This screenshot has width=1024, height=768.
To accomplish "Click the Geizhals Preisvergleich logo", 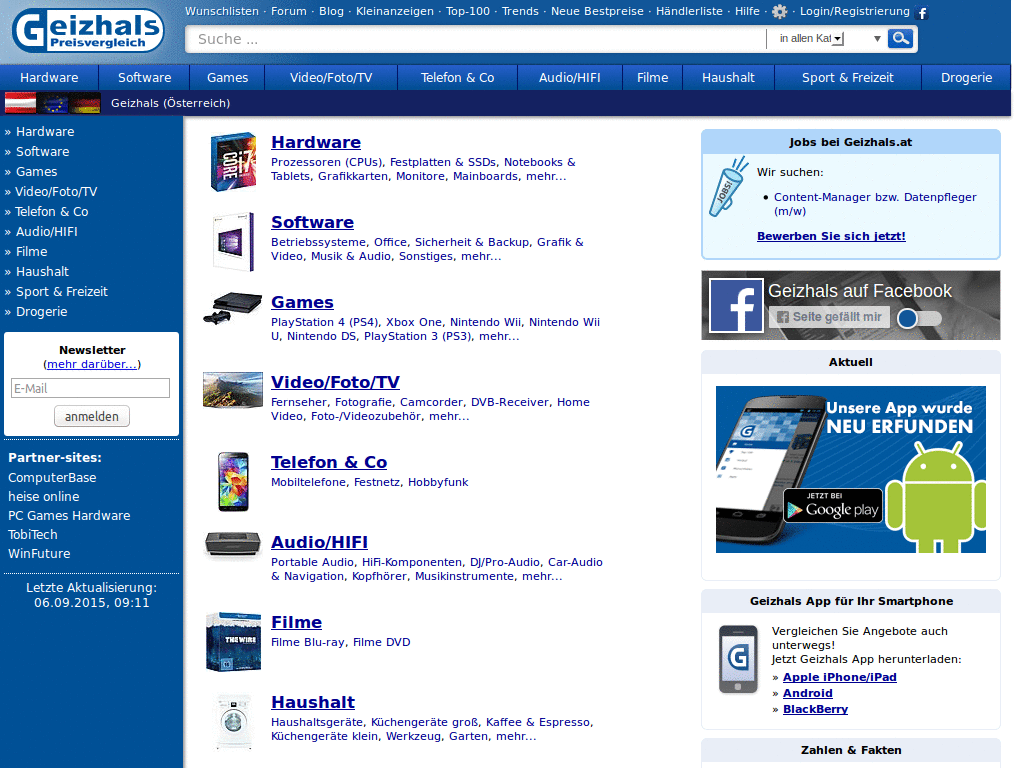I will tap(88, 31).
